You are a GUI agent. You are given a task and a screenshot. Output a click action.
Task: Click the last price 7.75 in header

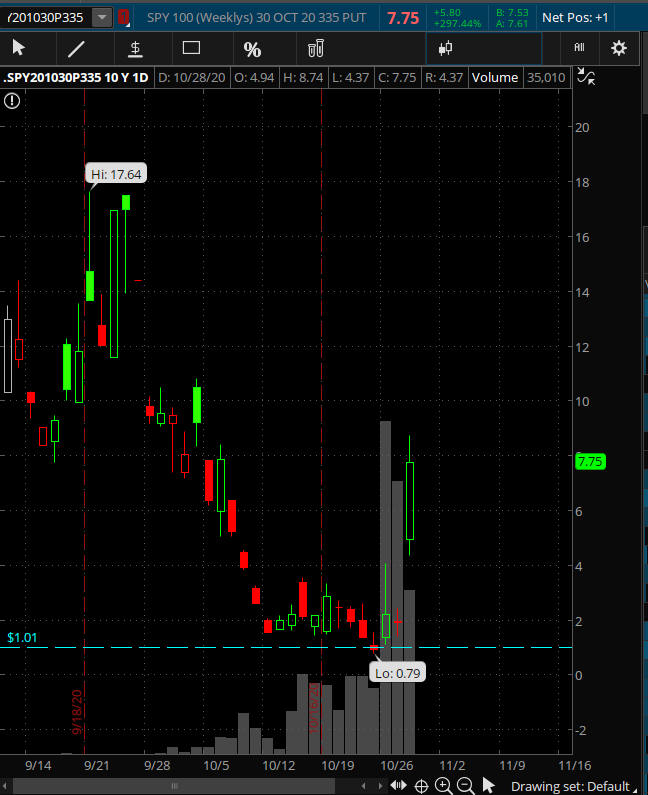click(403, 18)
